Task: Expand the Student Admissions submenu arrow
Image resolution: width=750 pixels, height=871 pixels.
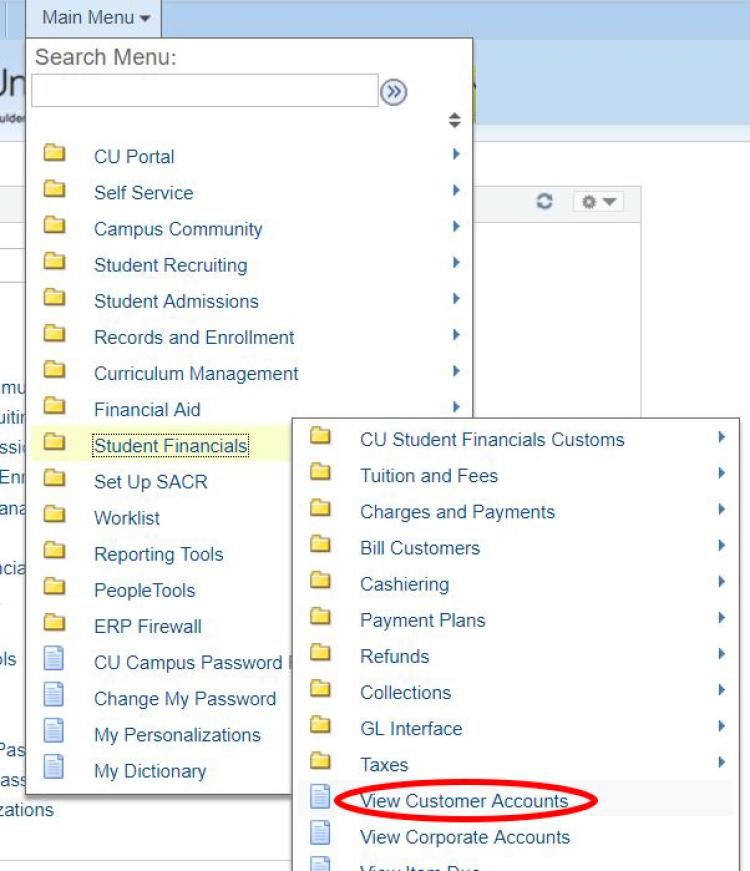Action: pos(456,298)
